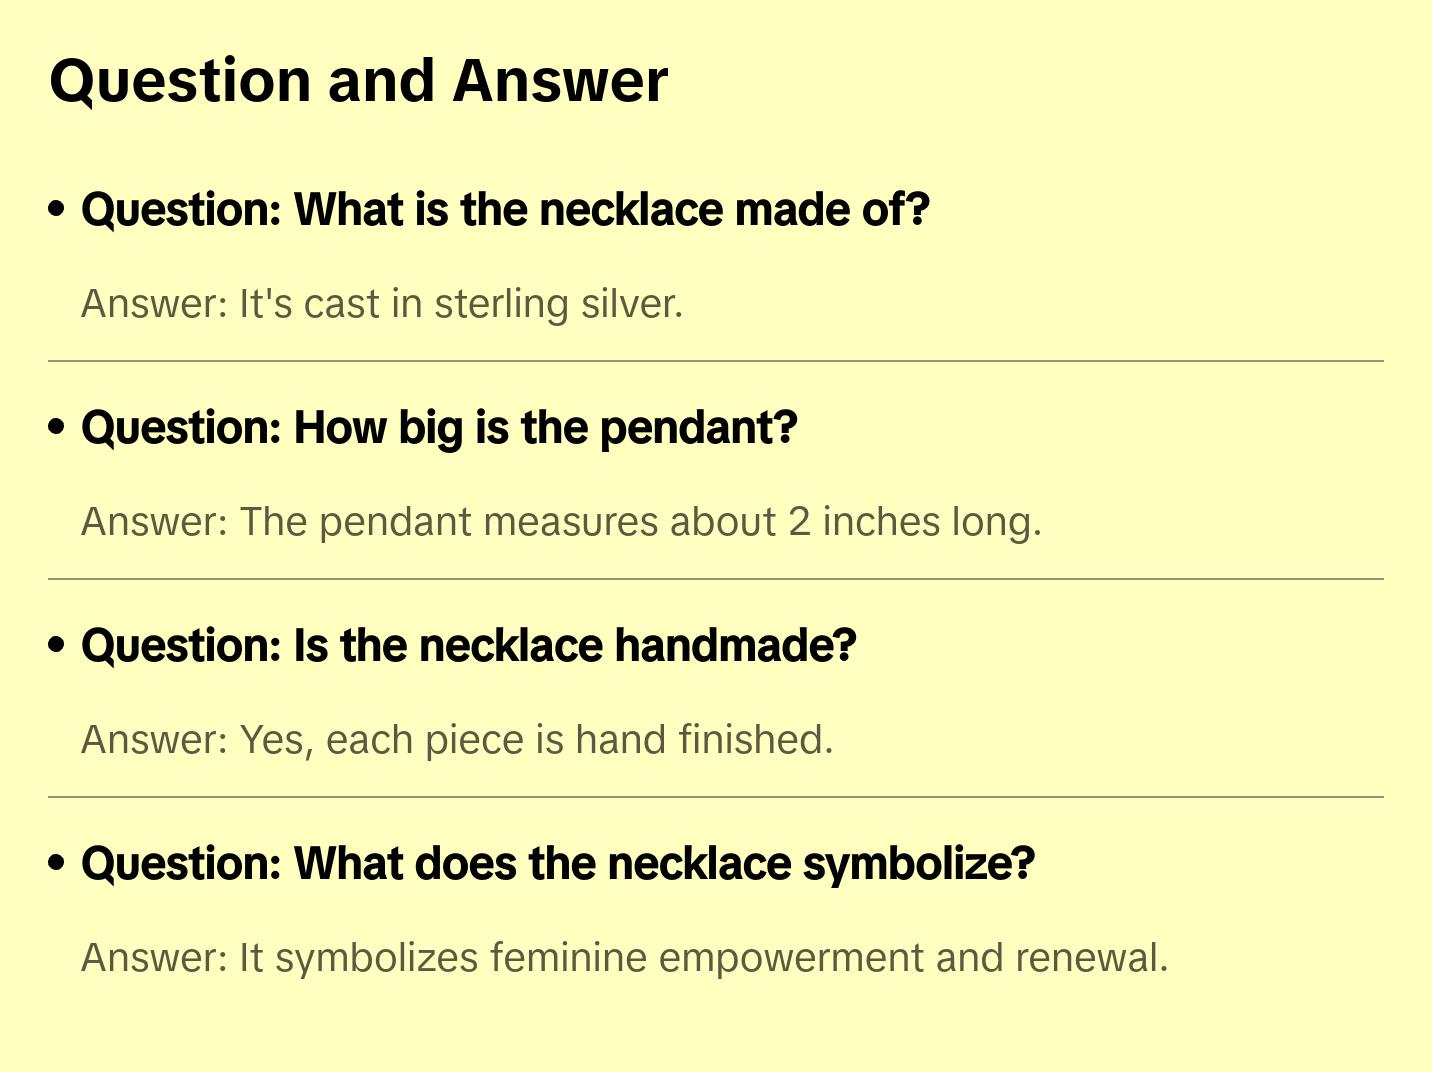Screen dimensions: 1432x1072
Task: Click the bullet next to "Is the necklace handmade?"
Action: [x=57, y=645]
